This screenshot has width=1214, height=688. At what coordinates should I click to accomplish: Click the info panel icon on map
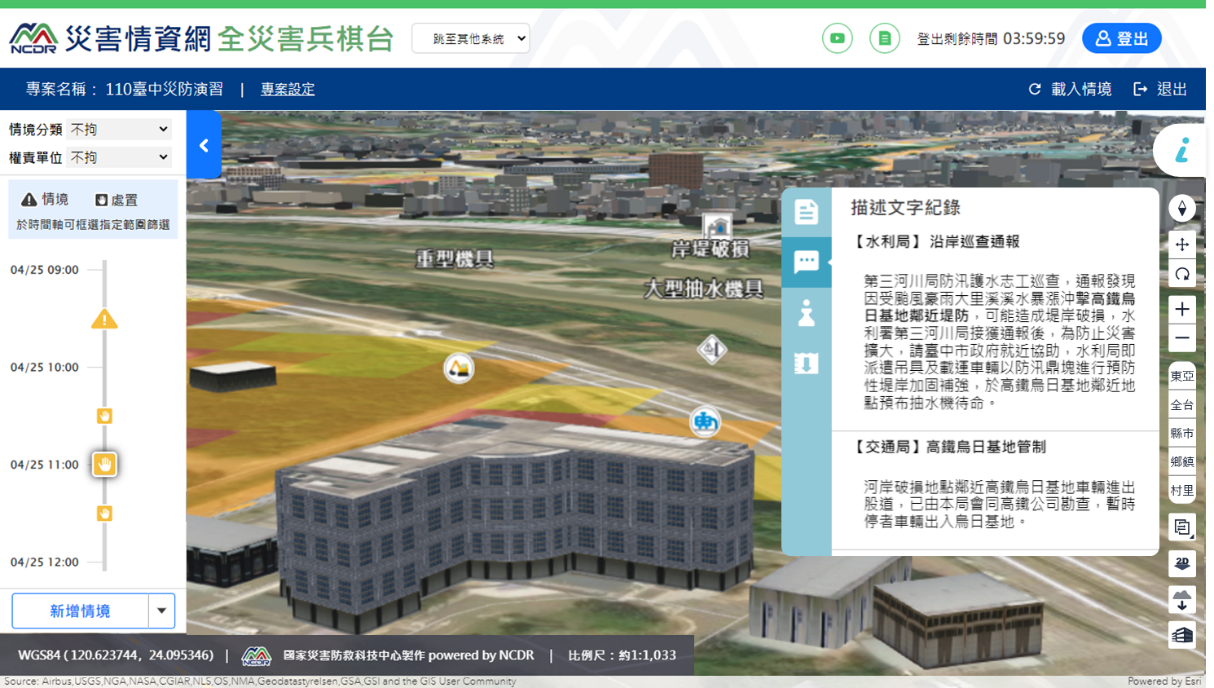[1183, 151]
